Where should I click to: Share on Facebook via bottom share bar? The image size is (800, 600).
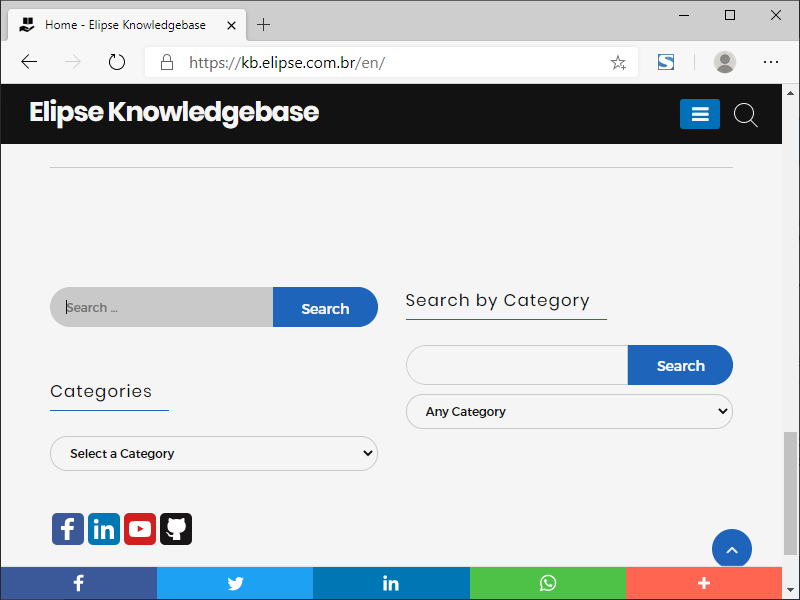[78, 583]
